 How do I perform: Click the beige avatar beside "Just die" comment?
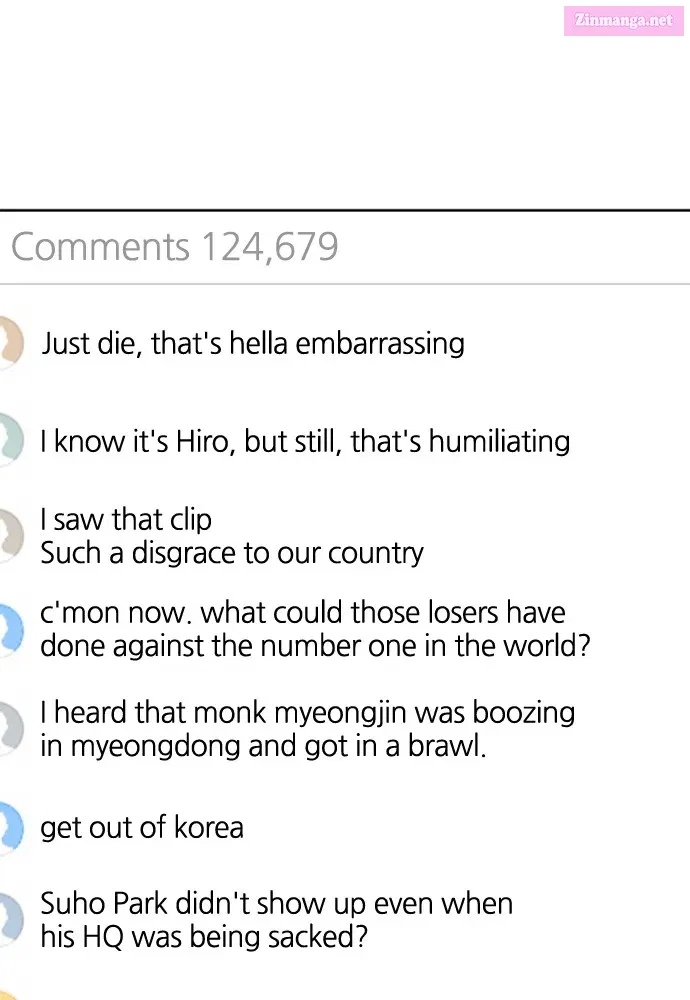click(x=11, y=342)
